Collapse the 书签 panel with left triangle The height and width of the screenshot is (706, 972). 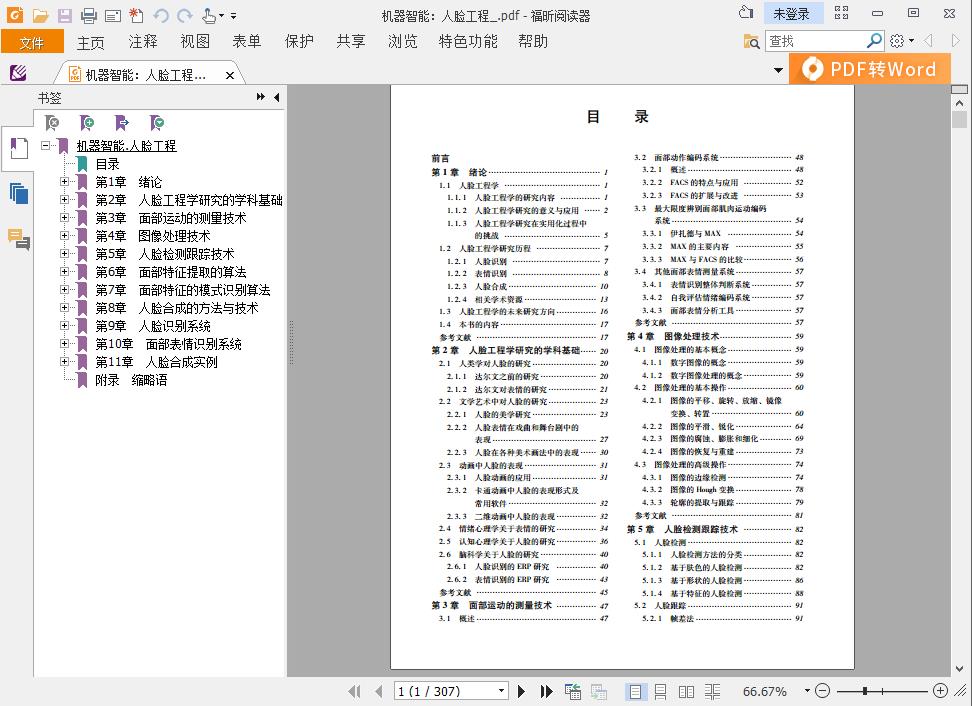276,97
